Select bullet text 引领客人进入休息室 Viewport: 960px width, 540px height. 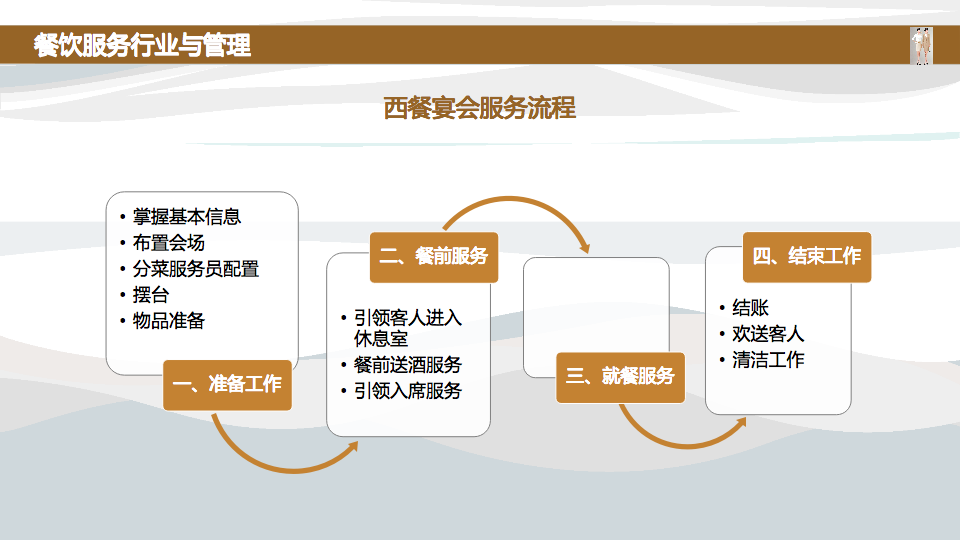pyautogui.click(x=408, y=328)
